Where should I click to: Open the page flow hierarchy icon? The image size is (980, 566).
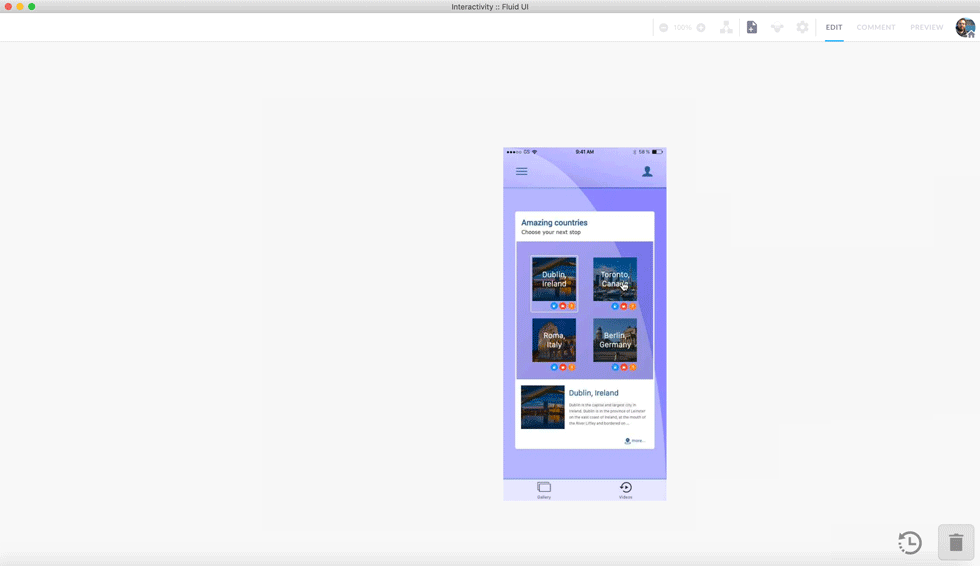727,28
